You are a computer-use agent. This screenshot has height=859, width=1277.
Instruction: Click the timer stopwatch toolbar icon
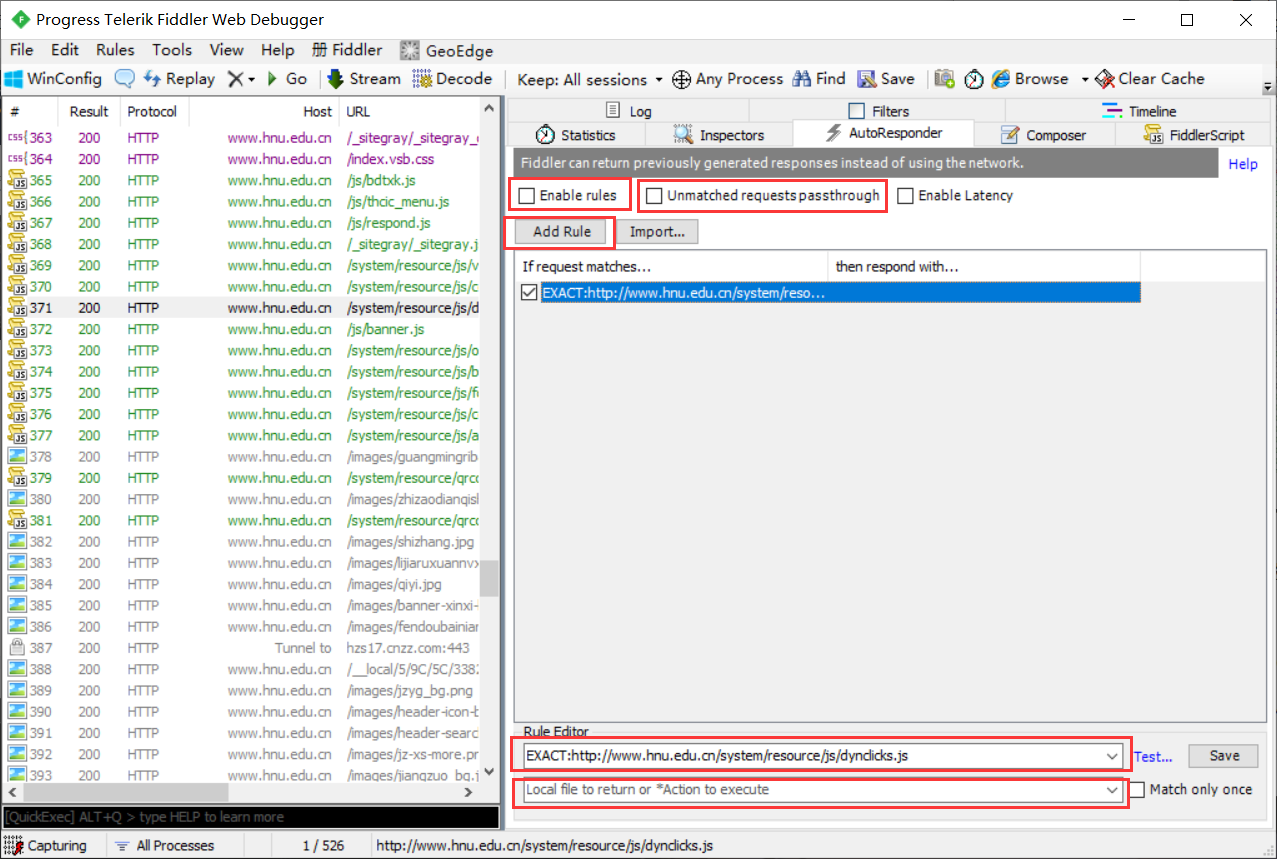973,79
